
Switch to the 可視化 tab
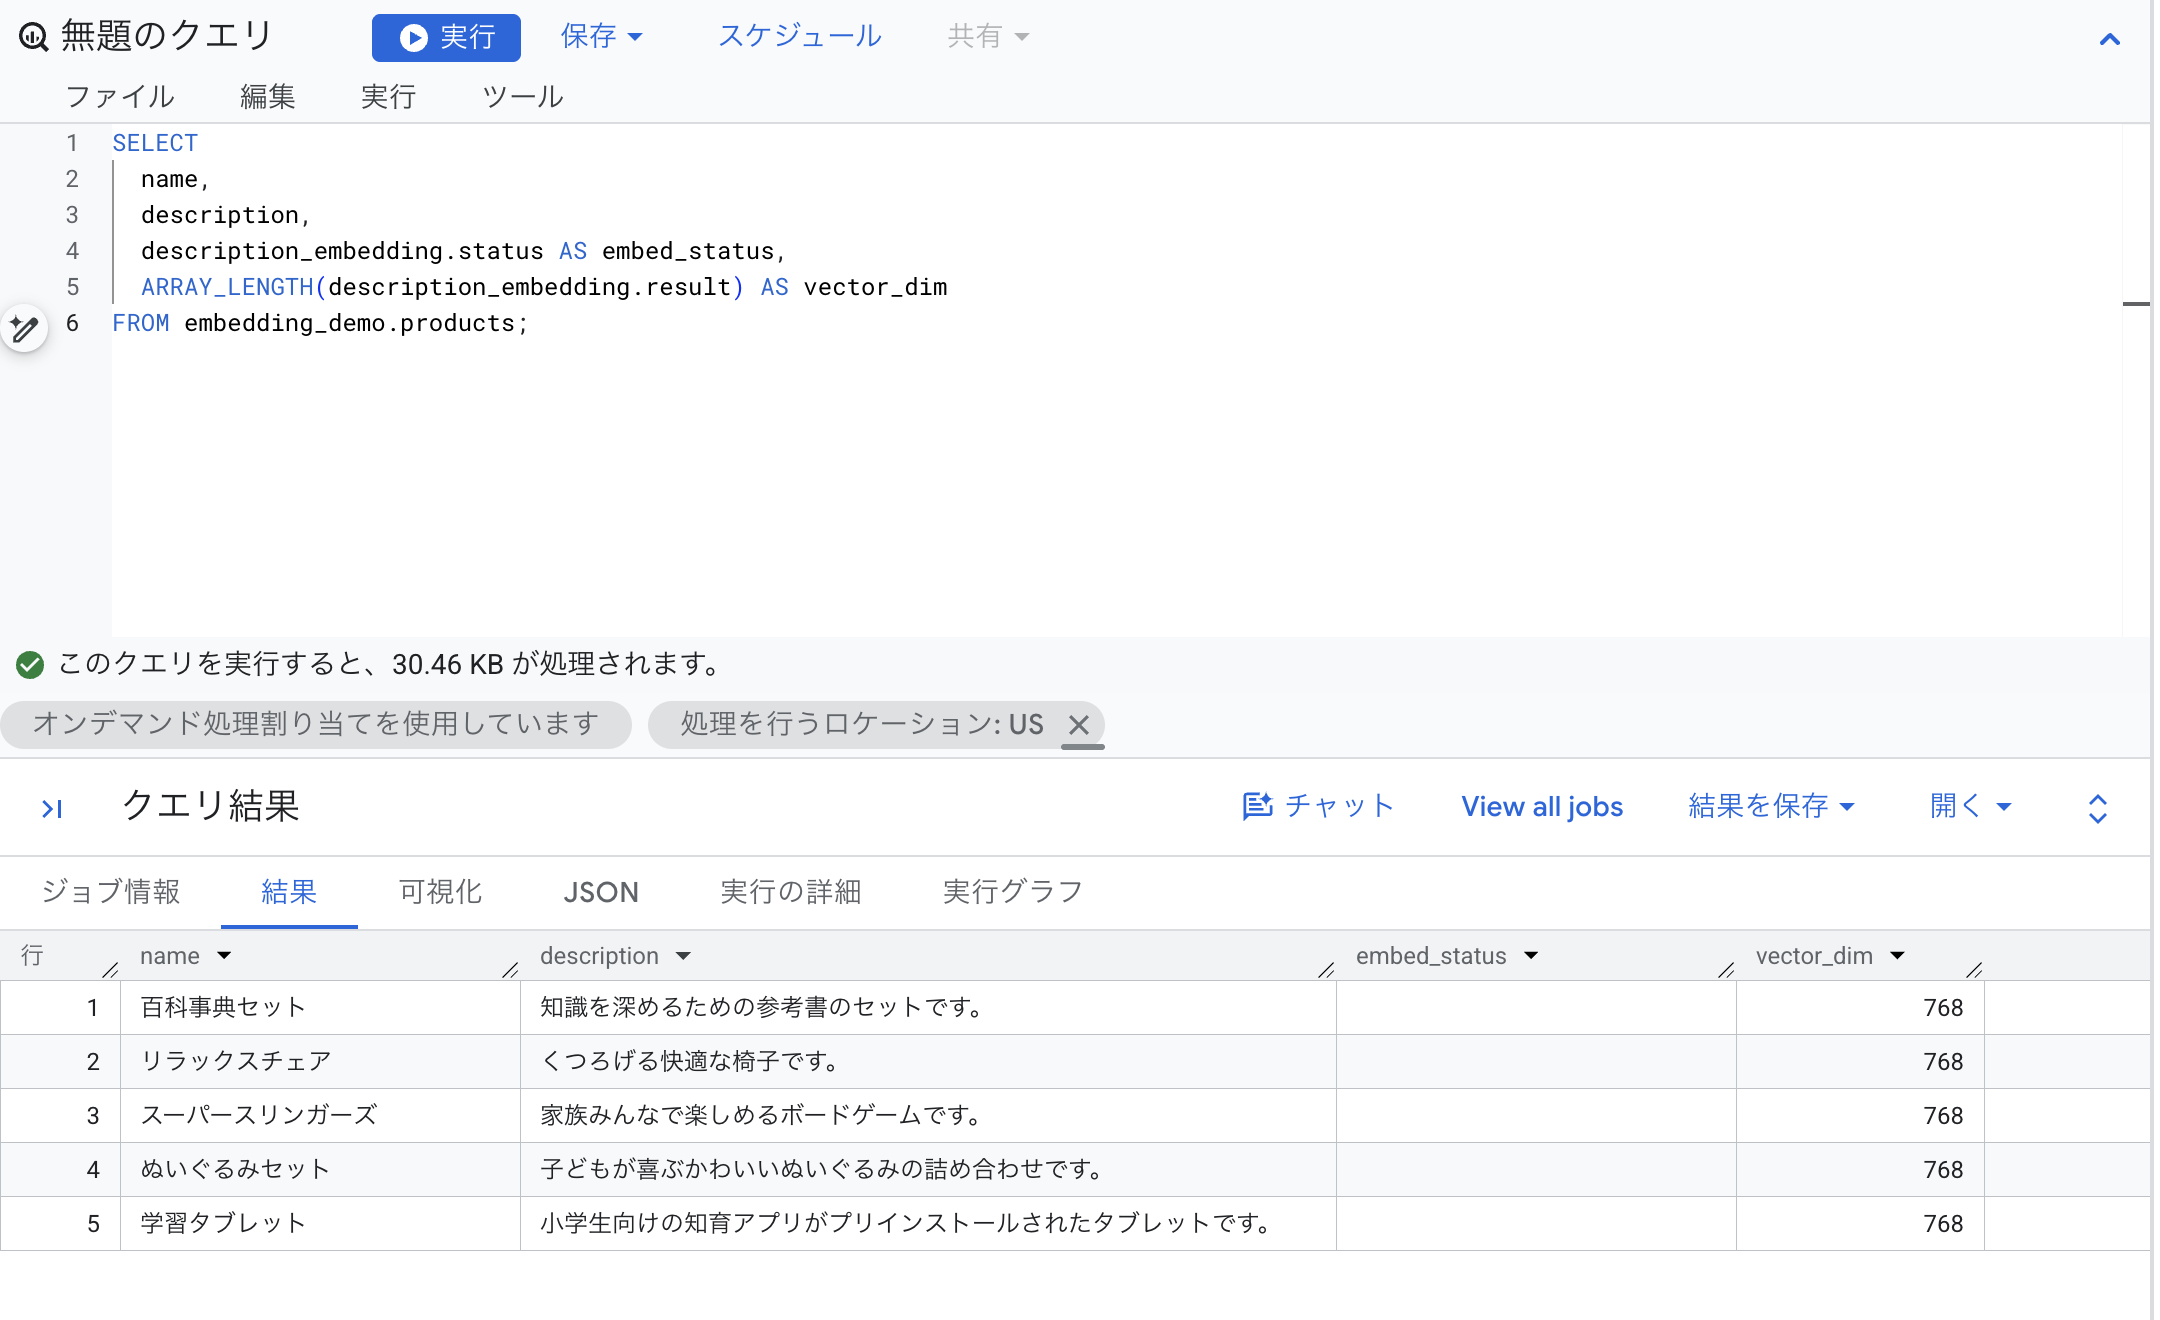(441, 892)
